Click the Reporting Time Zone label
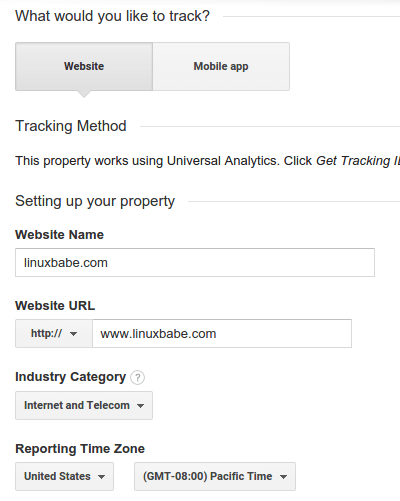Viewport: 400px width, 501px height. tap(80, 449)
